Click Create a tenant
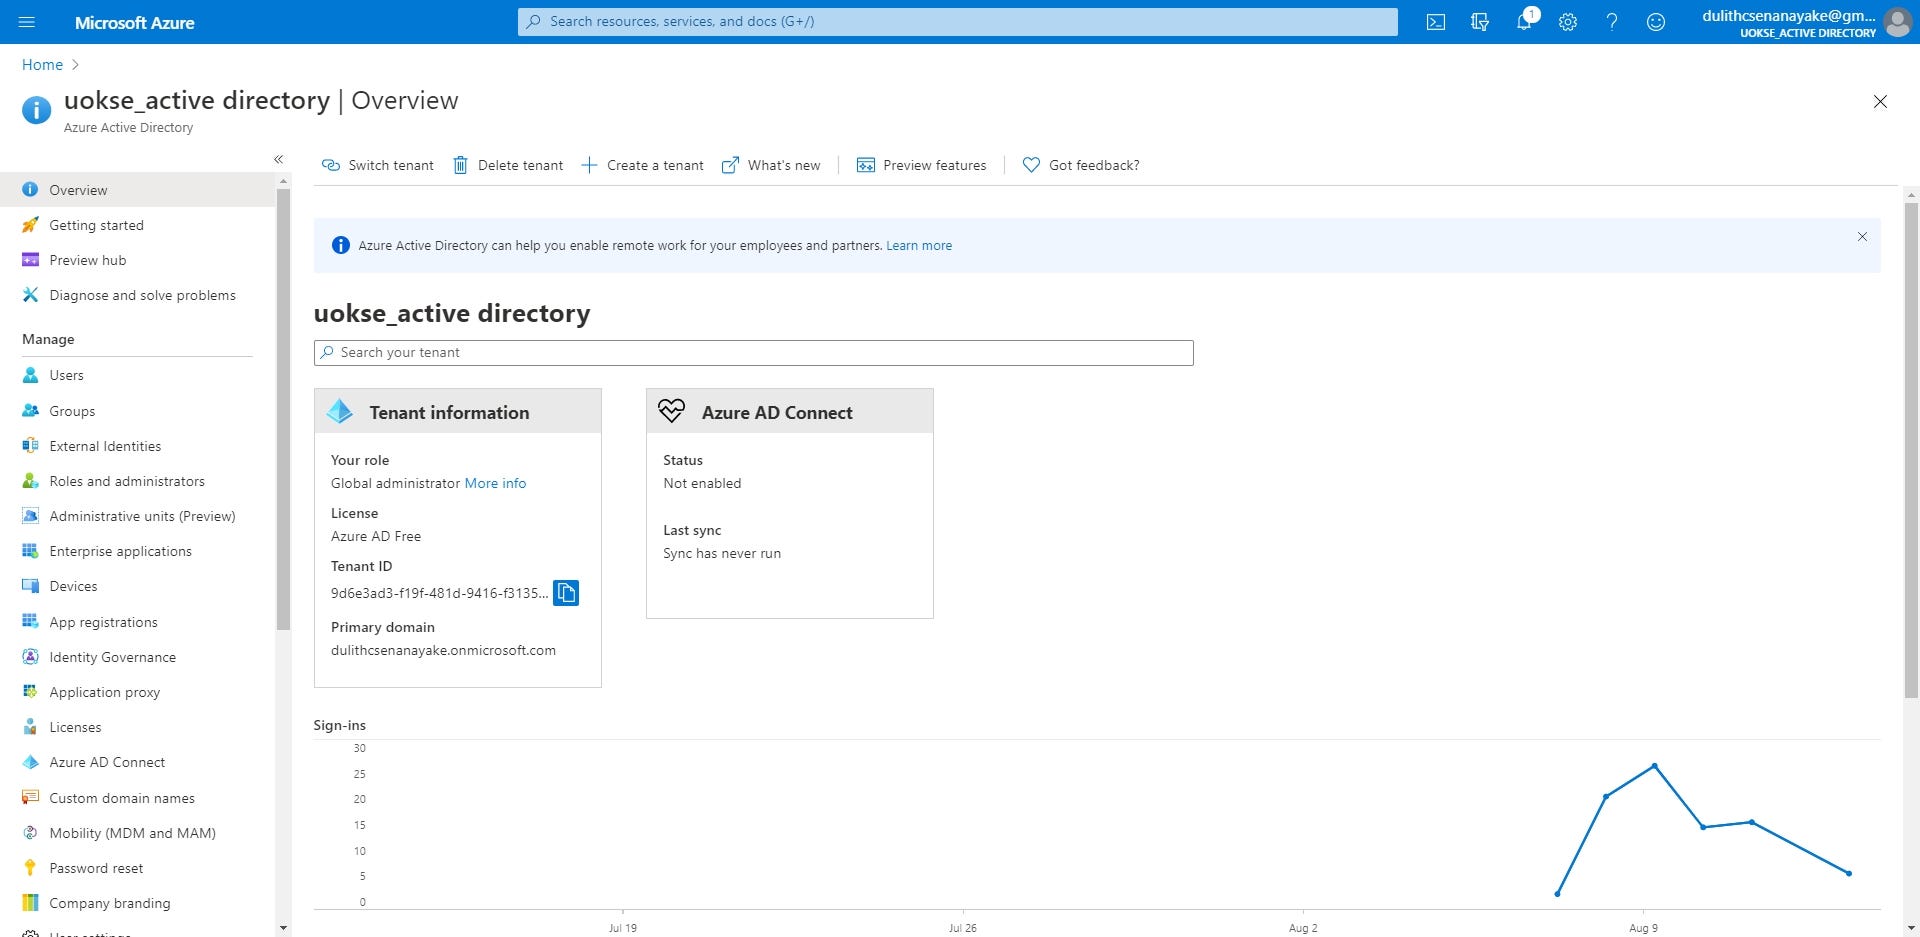 [x=643, y=165]
